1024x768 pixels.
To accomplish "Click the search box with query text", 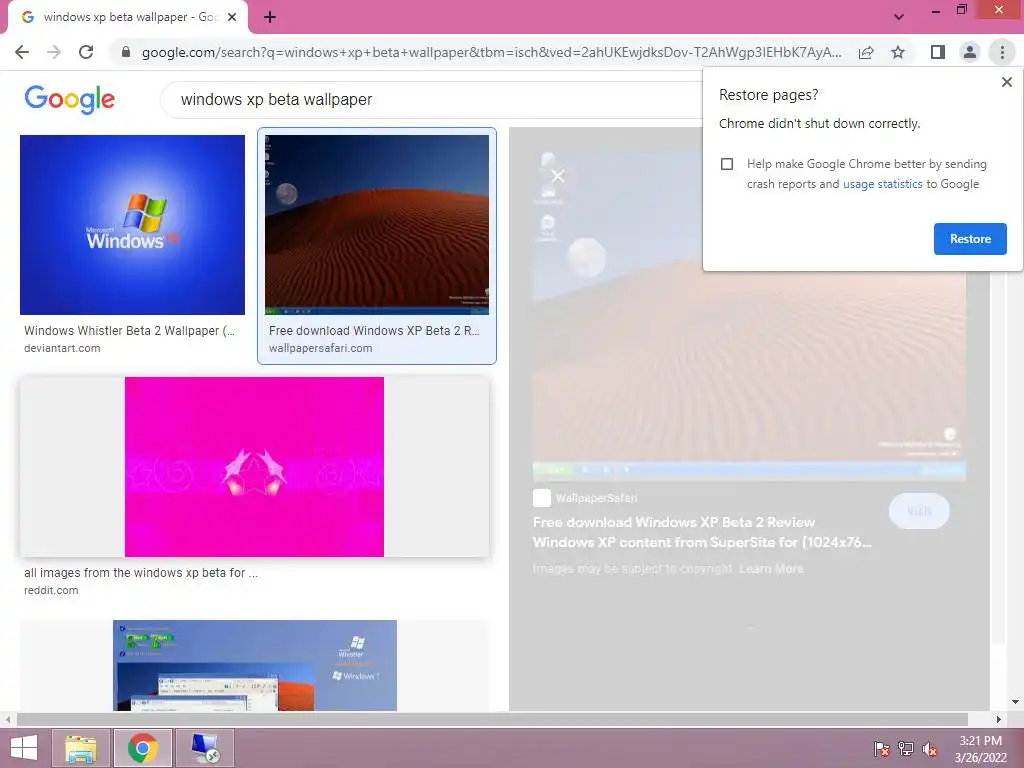I will (431, 100).
